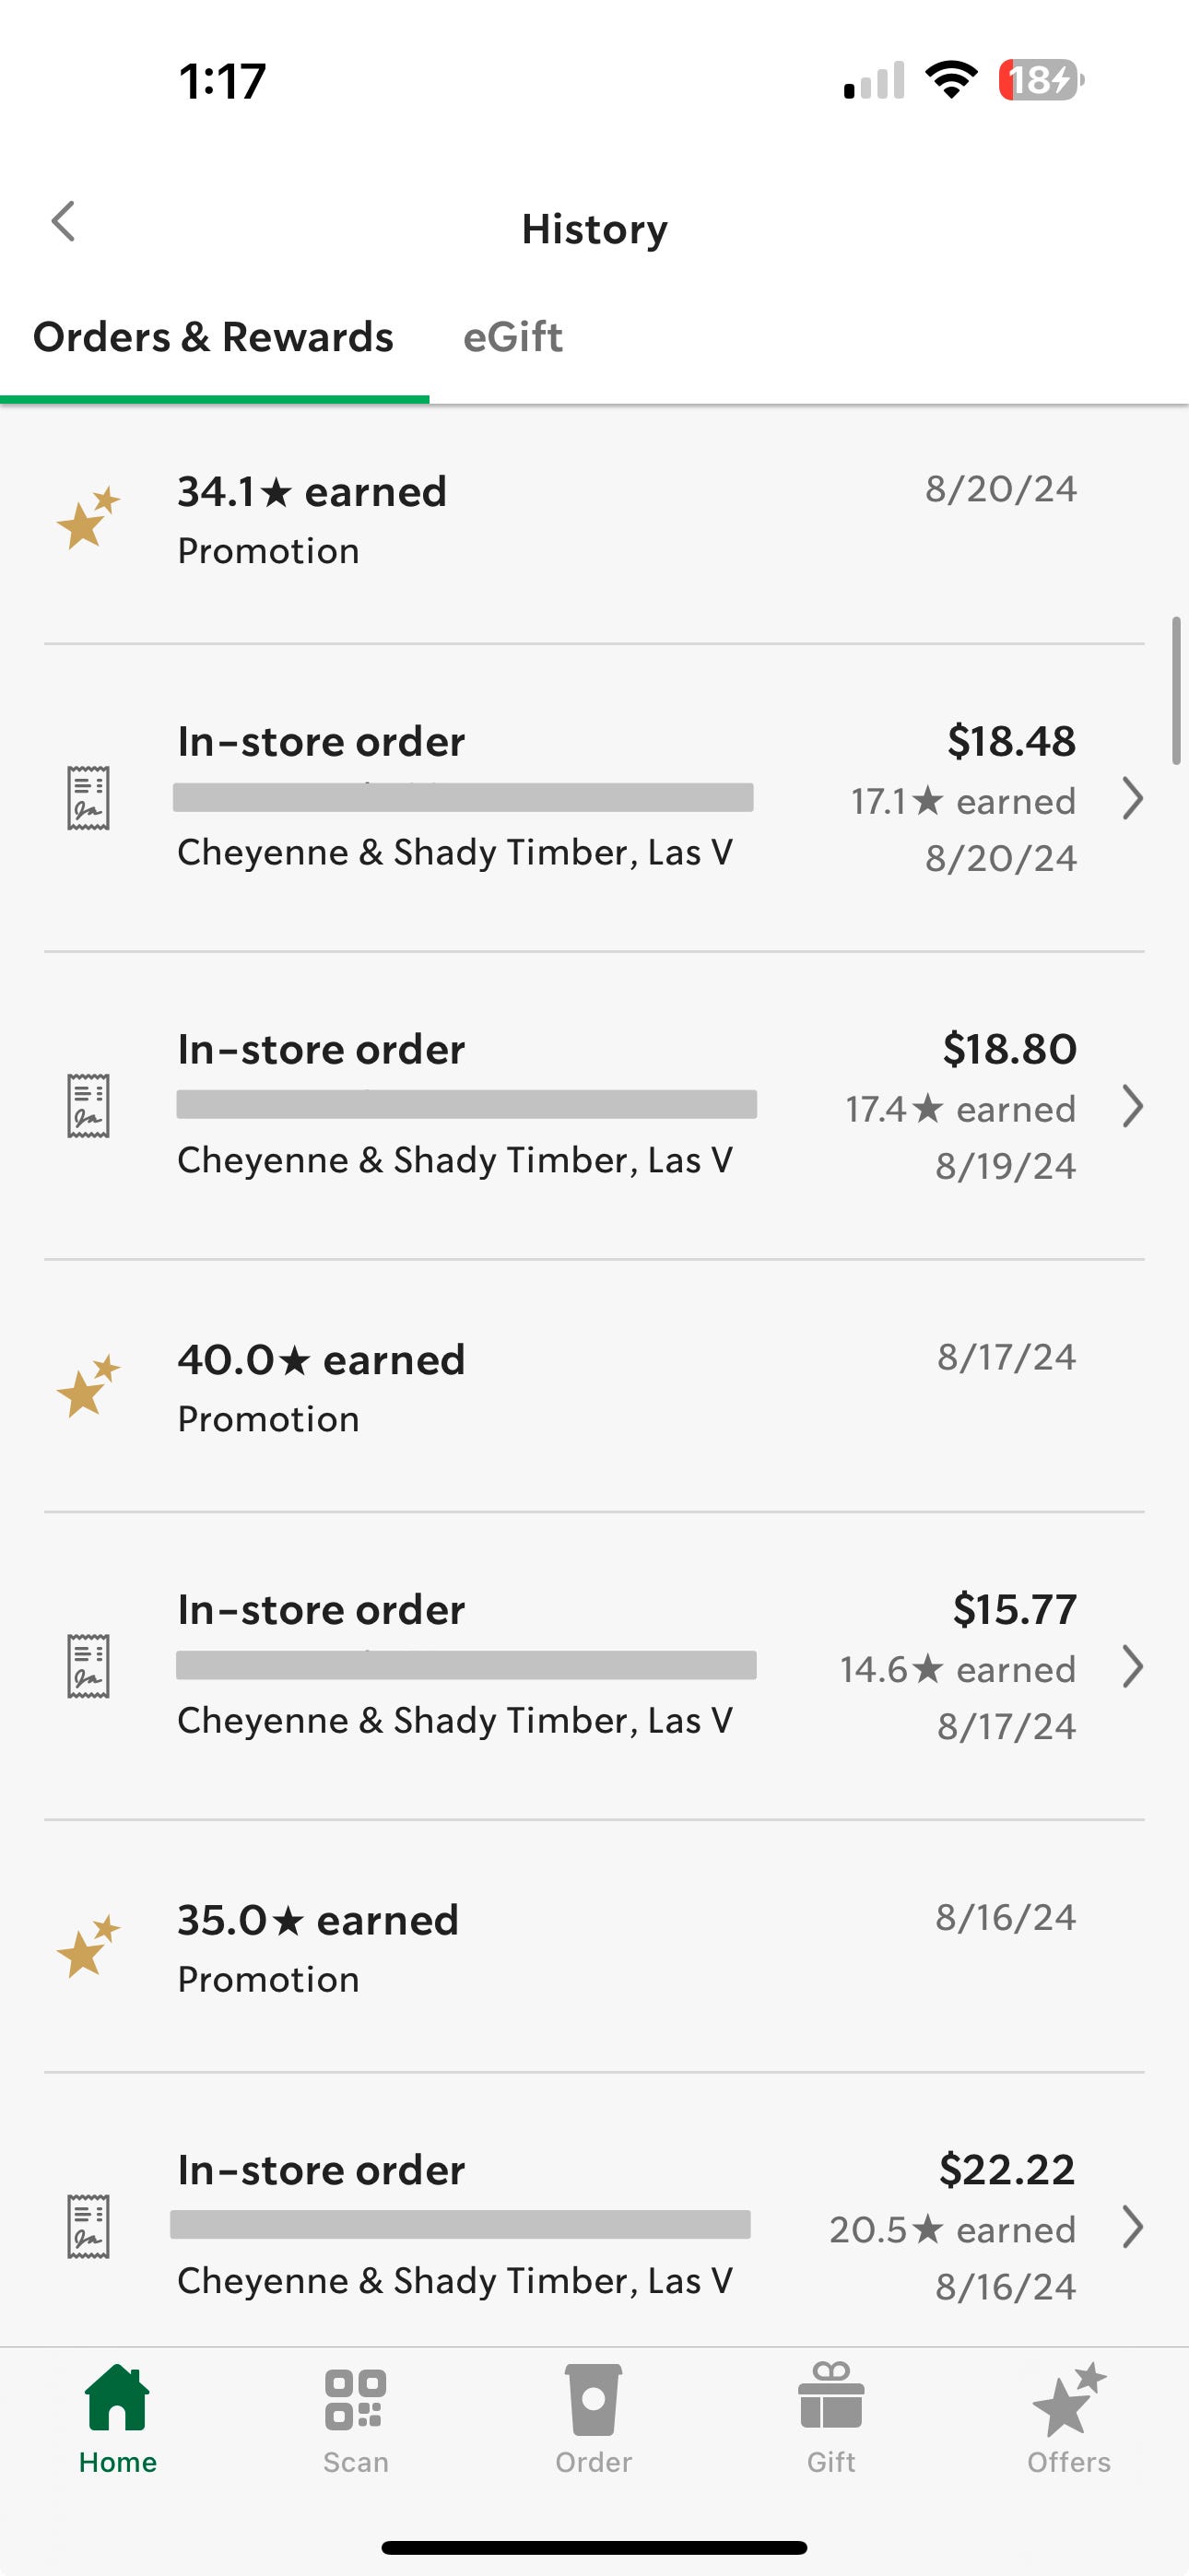Viewport: 1189px width, 2576px height.
Task: Tap the receipt icon for the $22.22 order
Action: click(88, 2226)
